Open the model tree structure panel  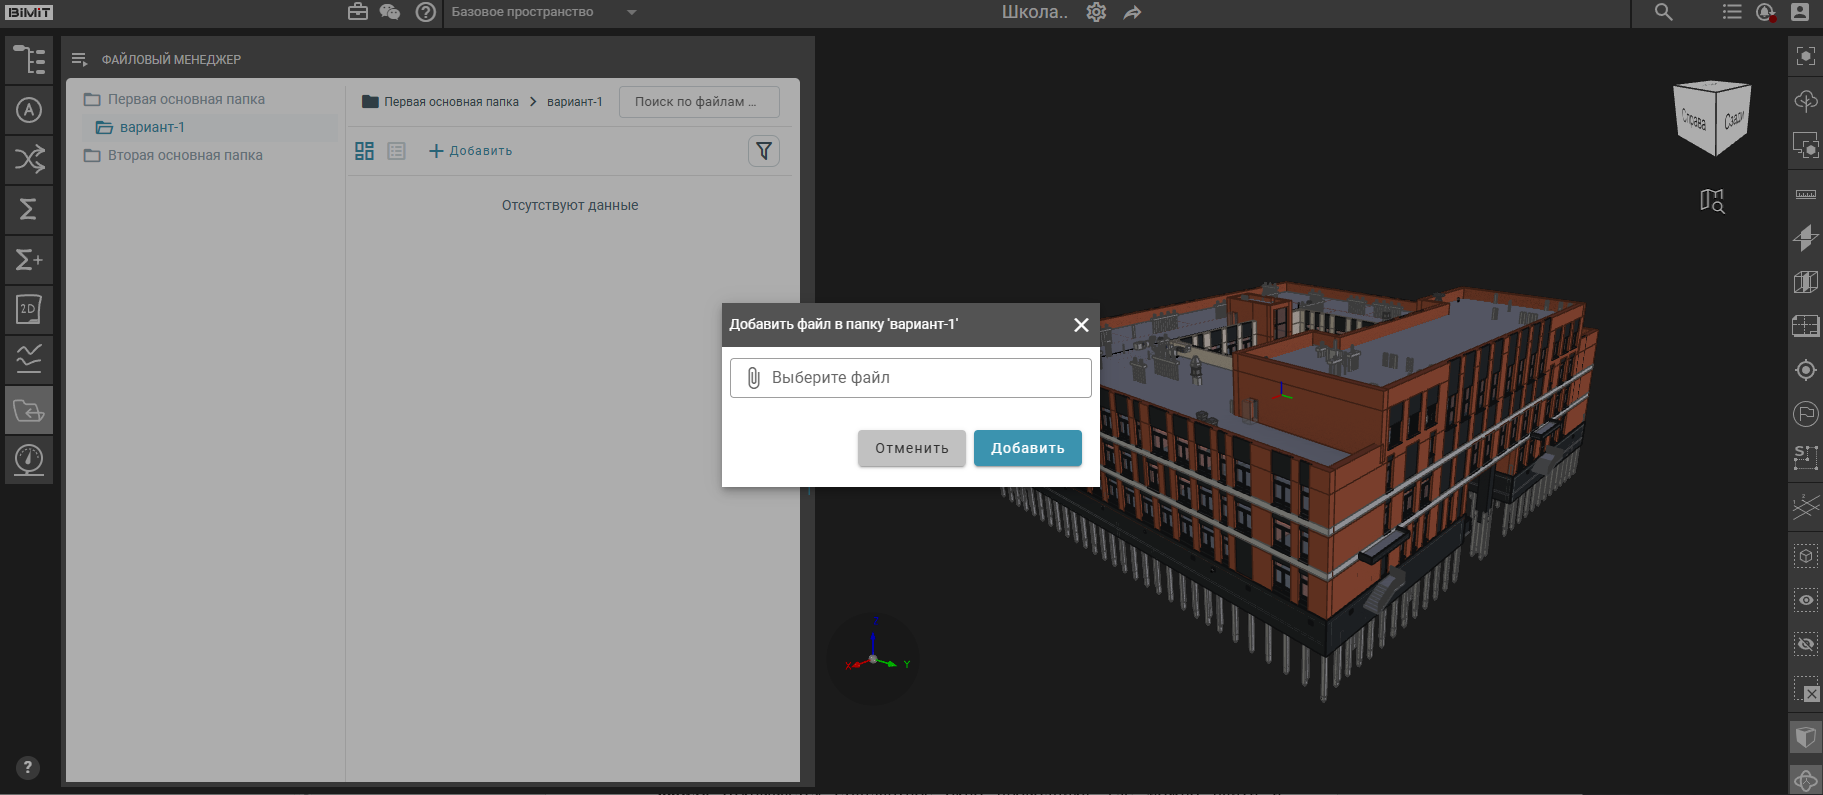pos(29,60)
